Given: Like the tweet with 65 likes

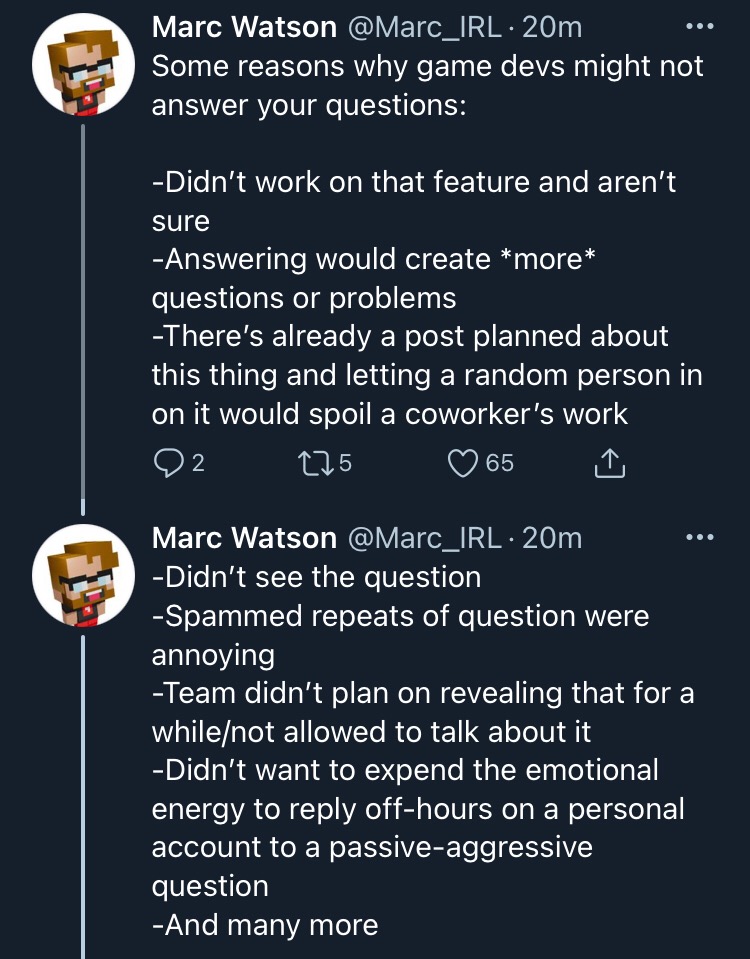Looking at the screenshot, I should 462,463.
